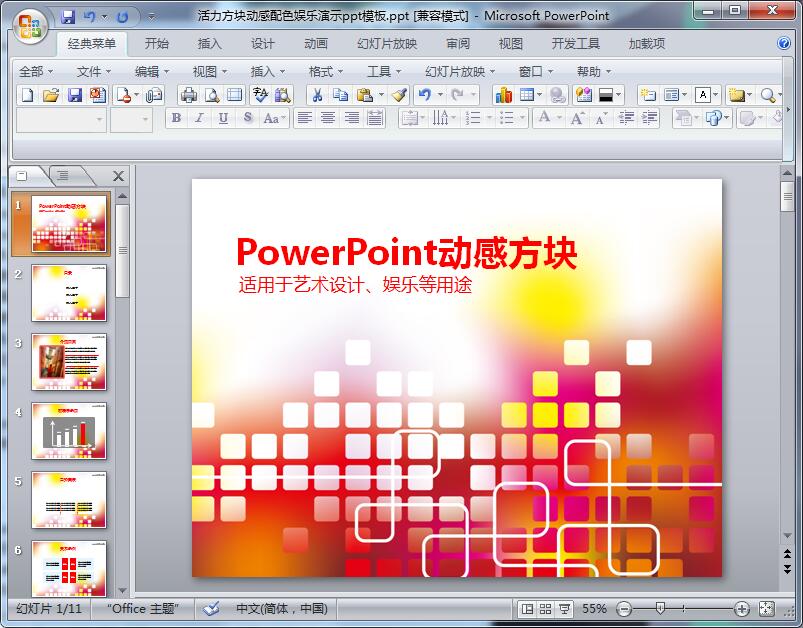The width and height of the screenshot is (803, 628).
Task: Switch to Normal view button
Action: point(526,609)
